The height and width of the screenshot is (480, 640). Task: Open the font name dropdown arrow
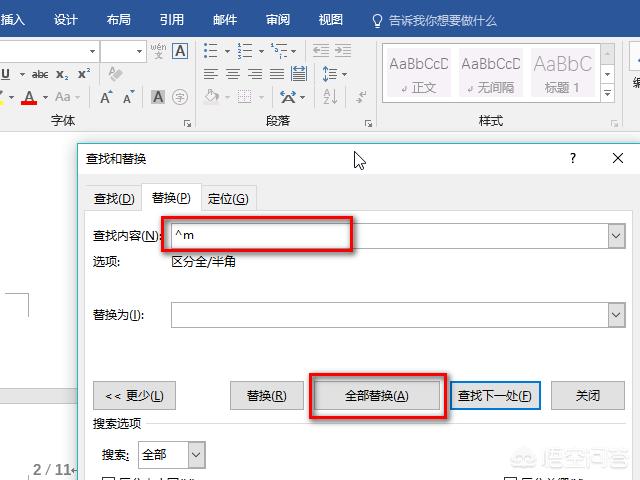[93, 51]
